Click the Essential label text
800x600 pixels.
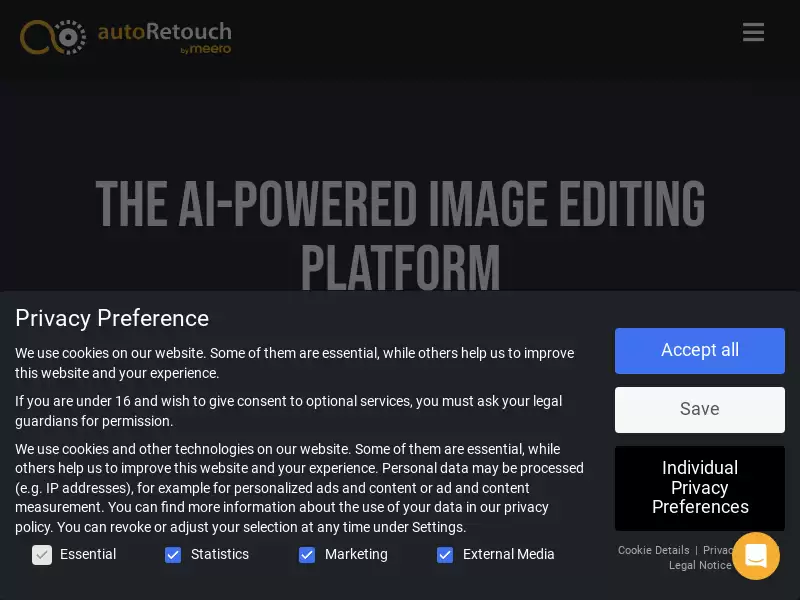[x=88, y=554]
